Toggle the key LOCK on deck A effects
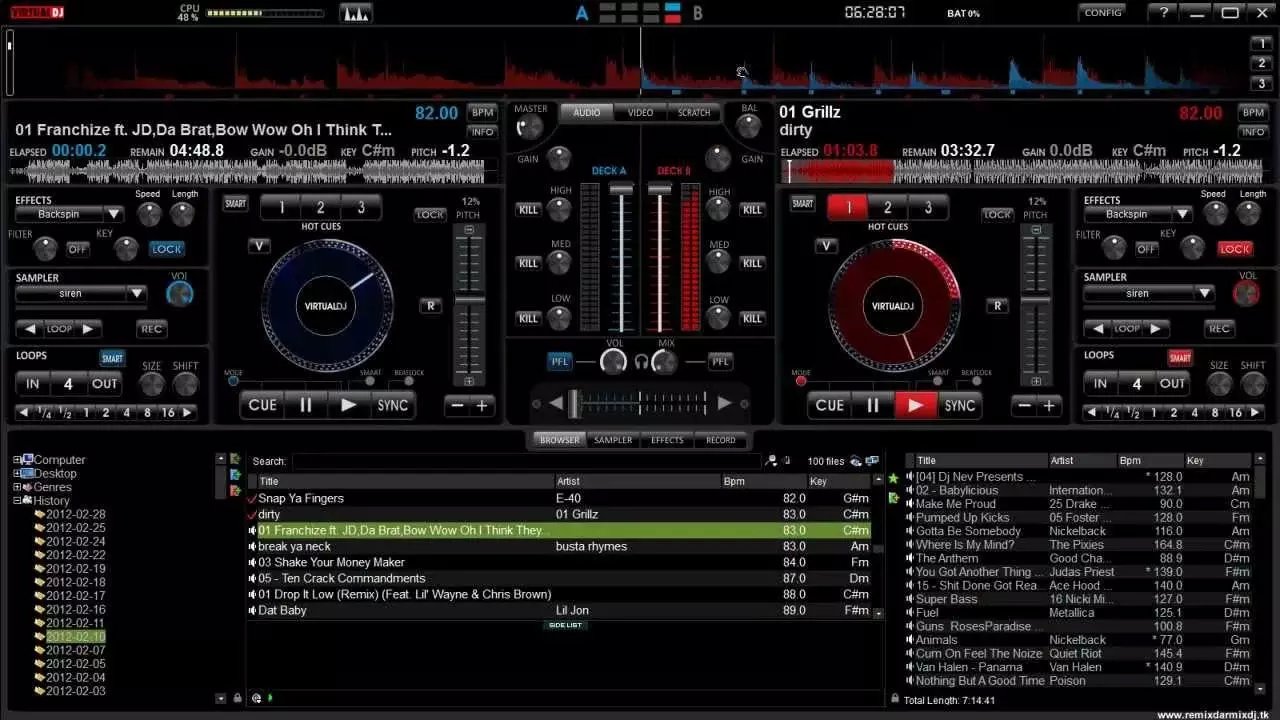 point(167,249)
